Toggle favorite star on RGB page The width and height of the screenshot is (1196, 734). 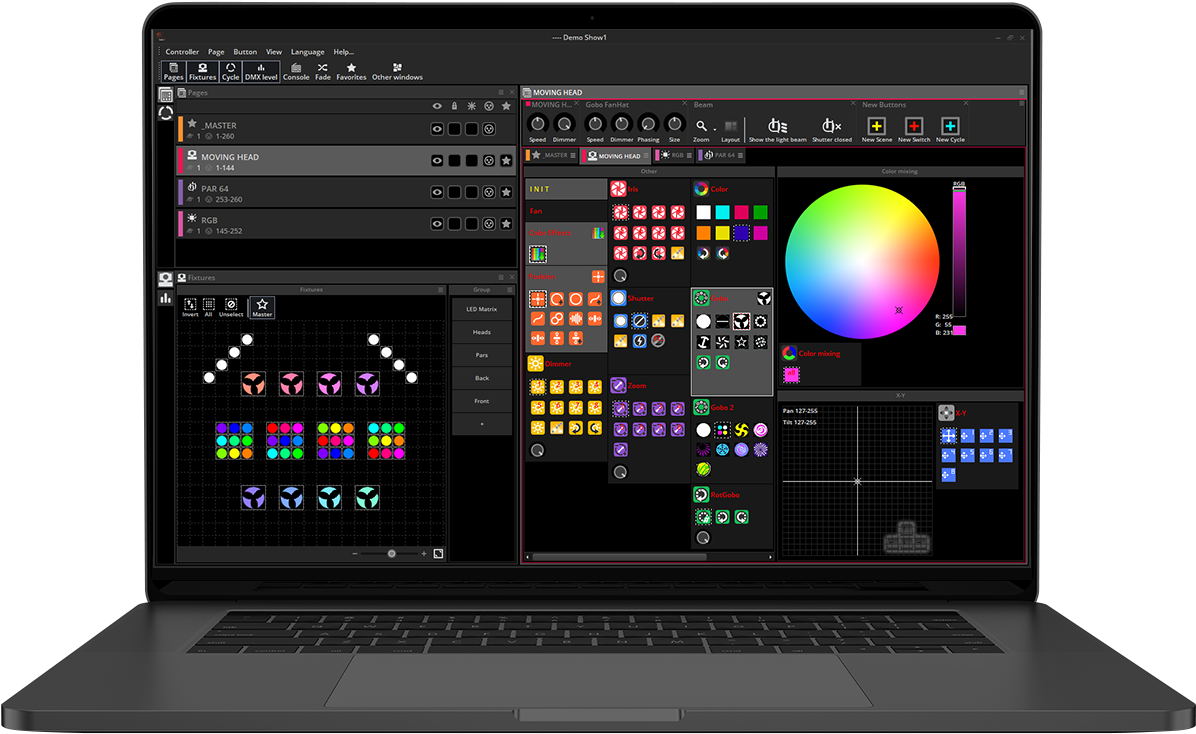point(506,224)
